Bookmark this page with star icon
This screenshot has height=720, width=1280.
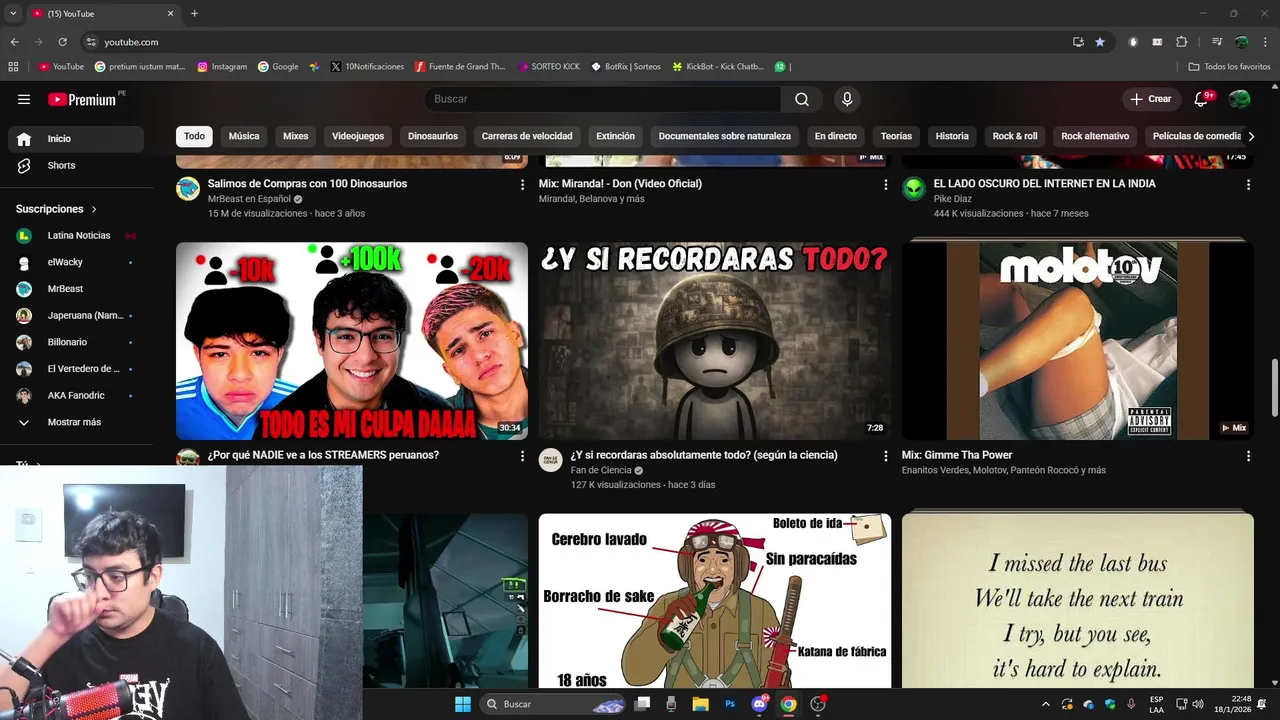[1100, 42]
